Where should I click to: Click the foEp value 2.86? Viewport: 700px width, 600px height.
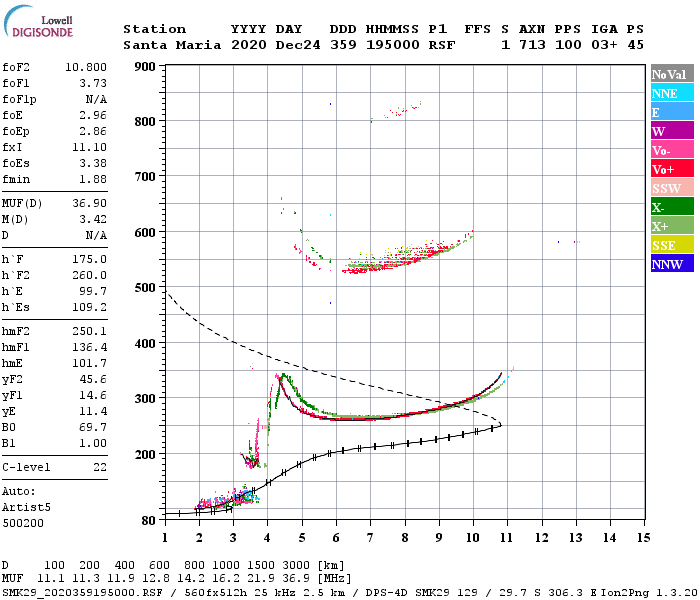tap(93, 131)
